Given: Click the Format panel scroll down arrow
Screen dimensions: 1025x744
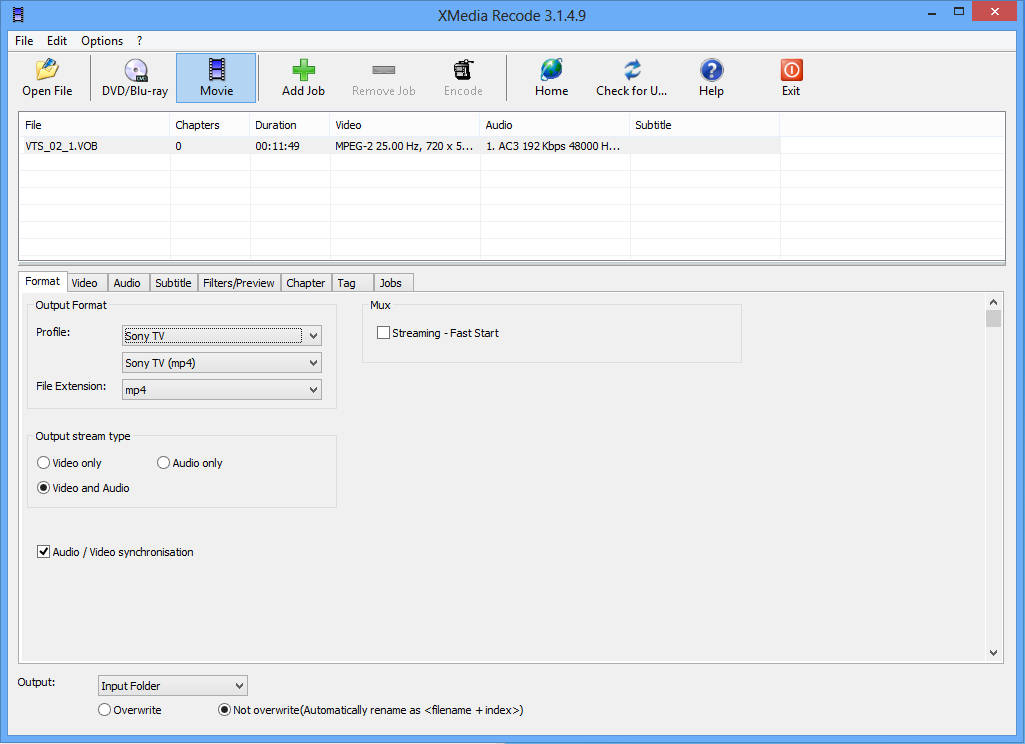Looking at the screenshot, I should [994, 652].
